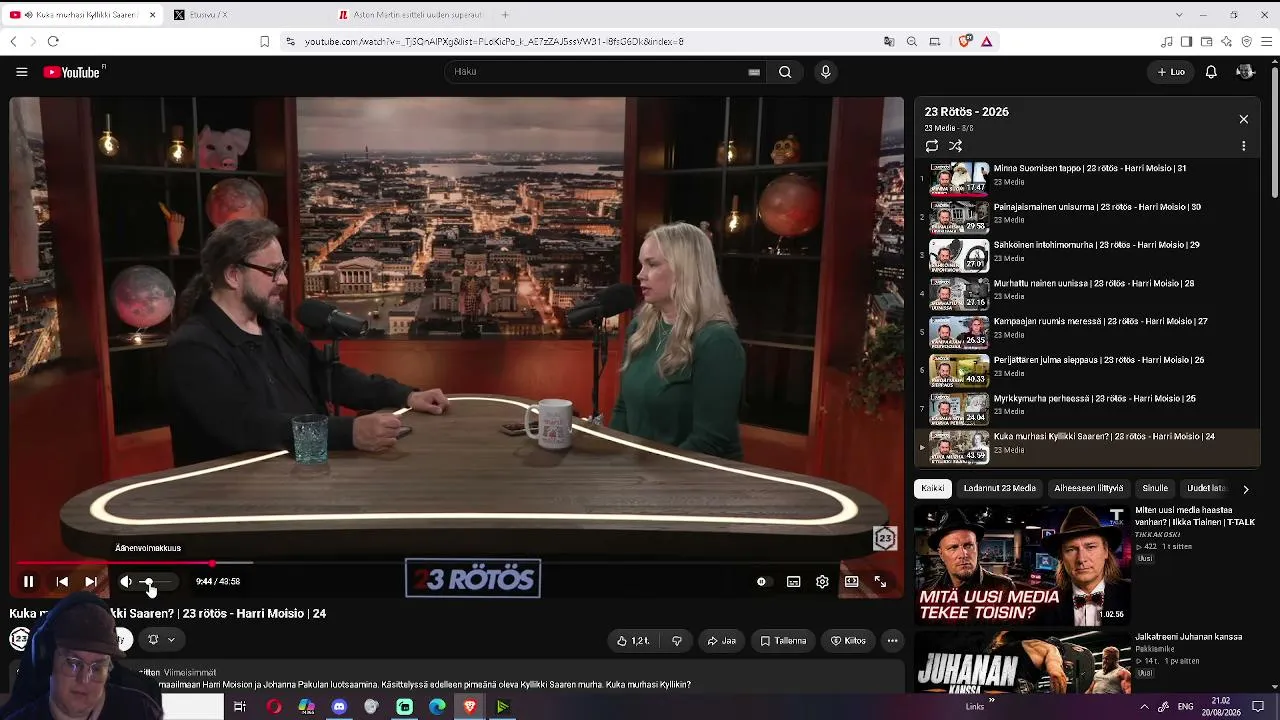Open the Luo create button
The height and width of the screenshot is (720, 1280).
click(1171, 72)
